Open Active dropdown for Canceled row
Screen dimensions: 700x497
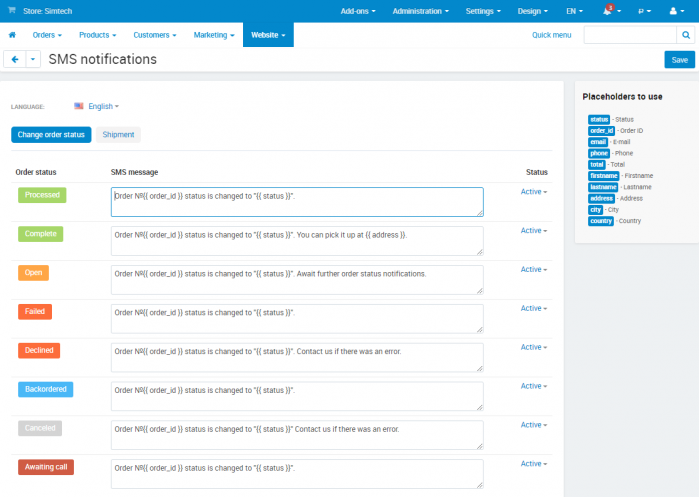533,425
